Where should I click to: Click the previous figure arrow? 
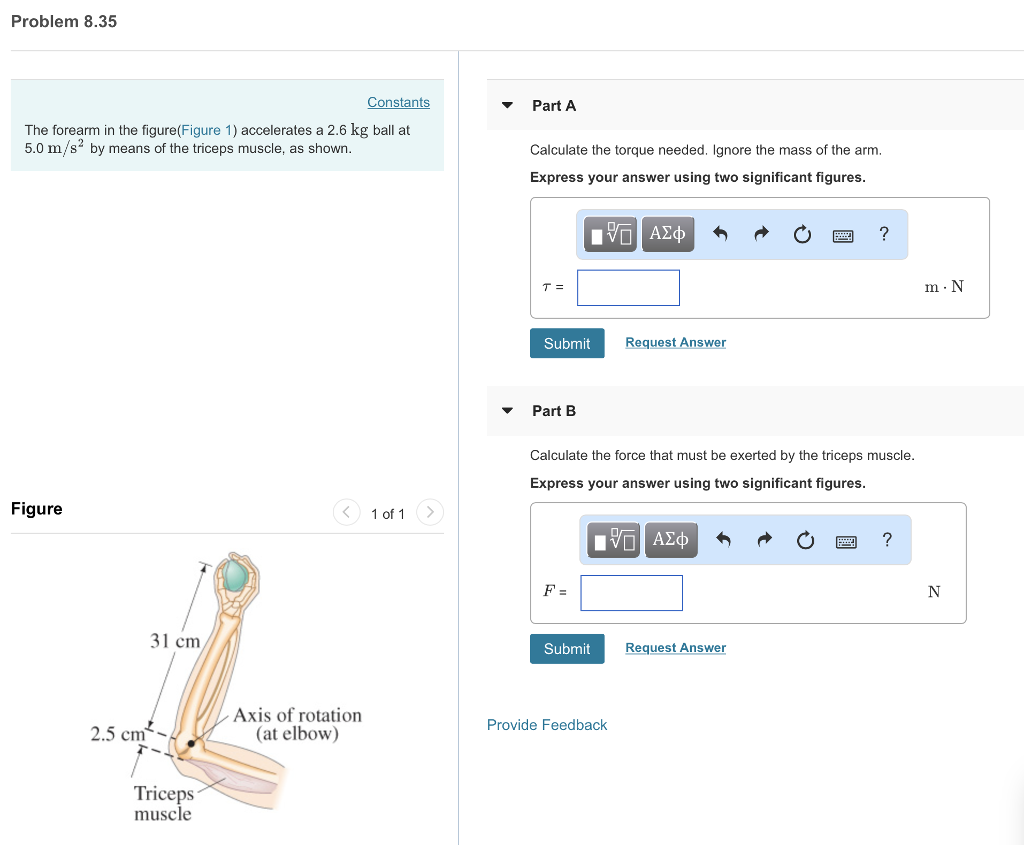[x=346, y=512]
